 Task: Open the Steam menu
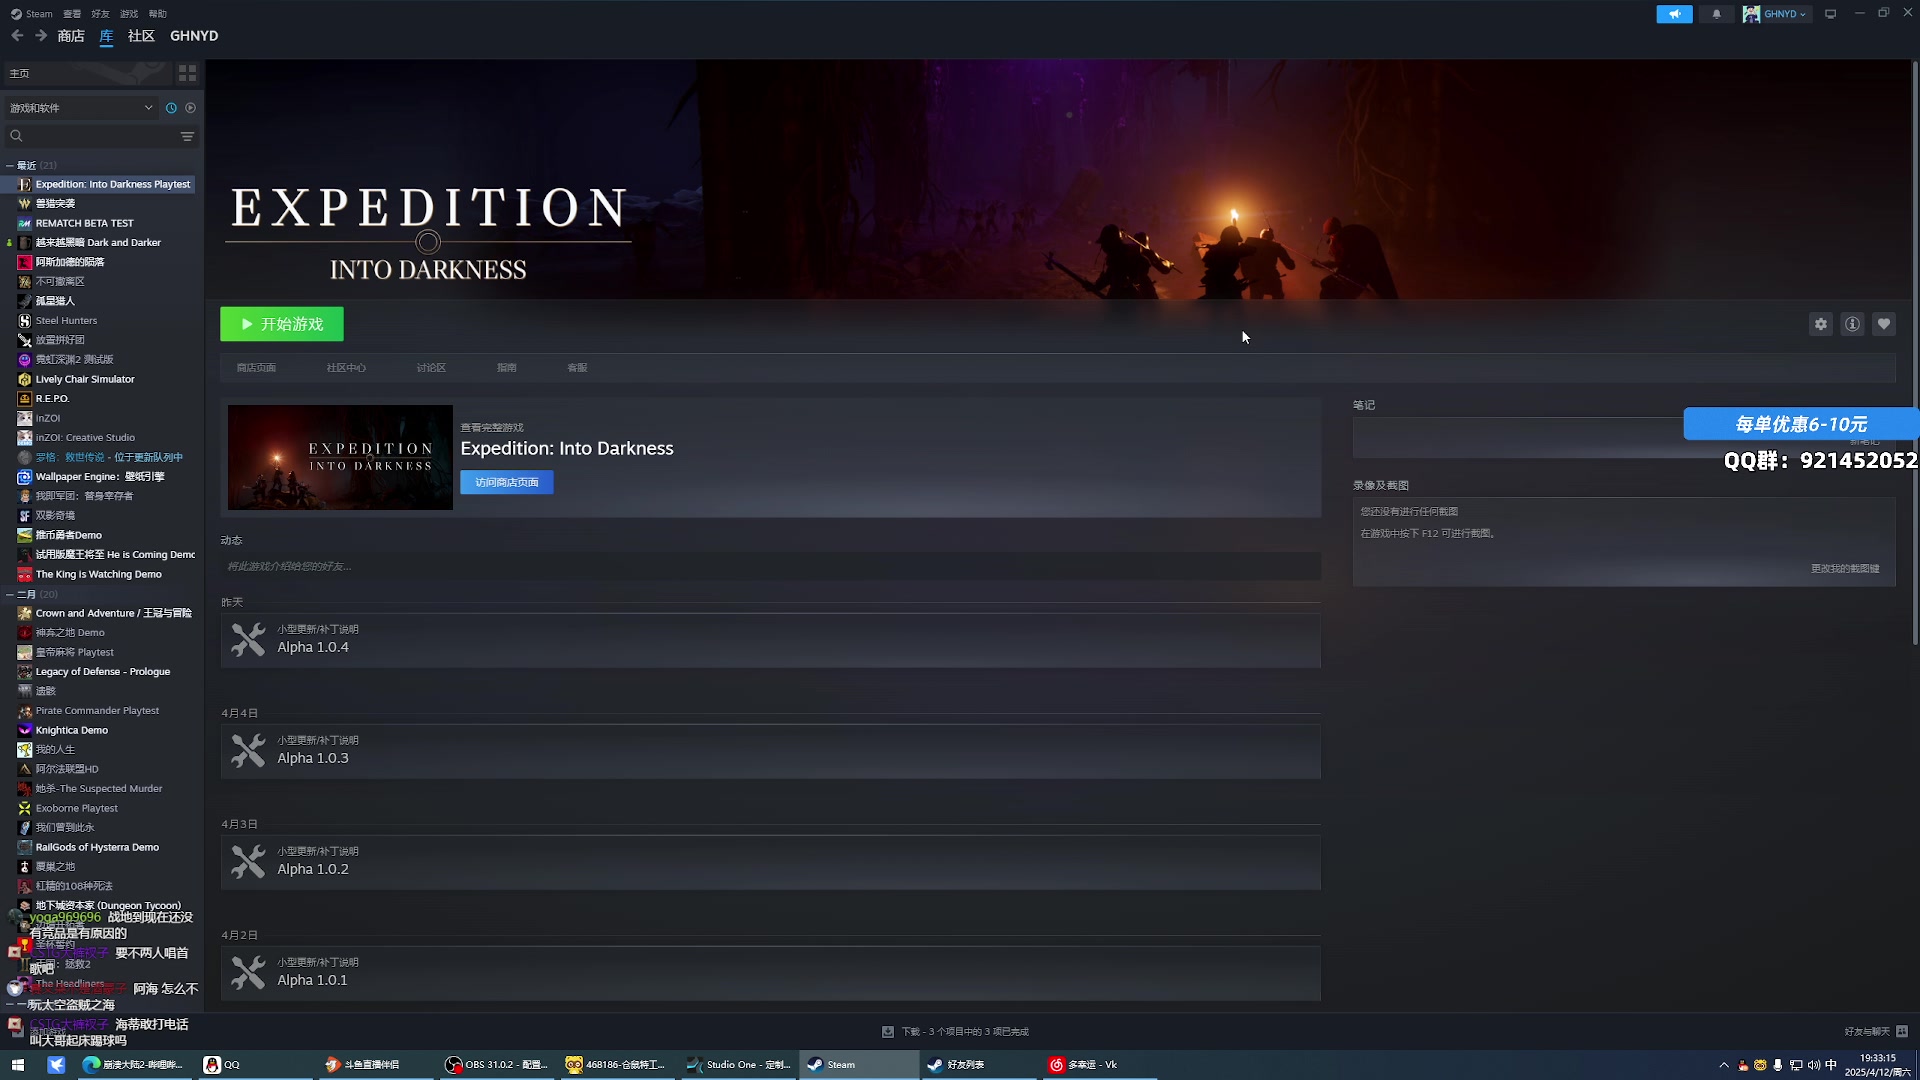32,14
